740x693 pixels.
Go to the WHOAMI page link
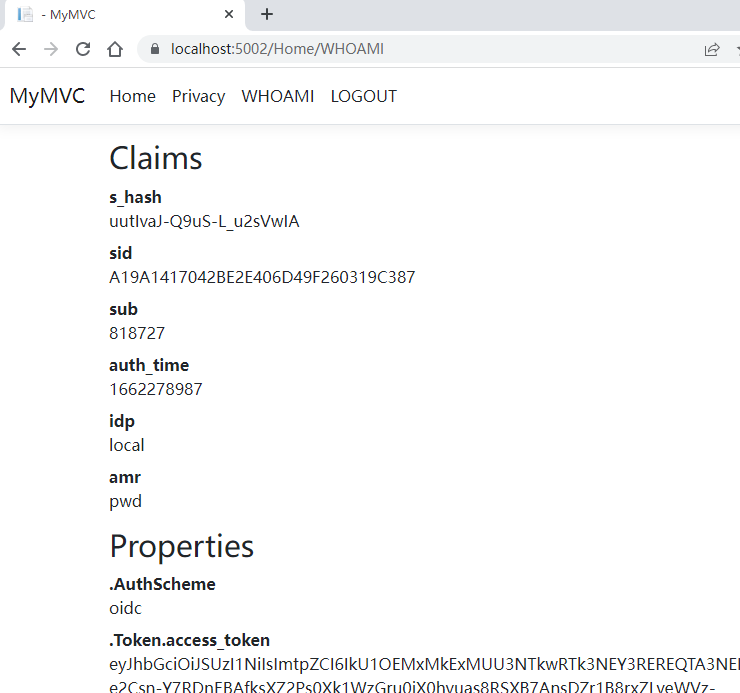[278, 96]
